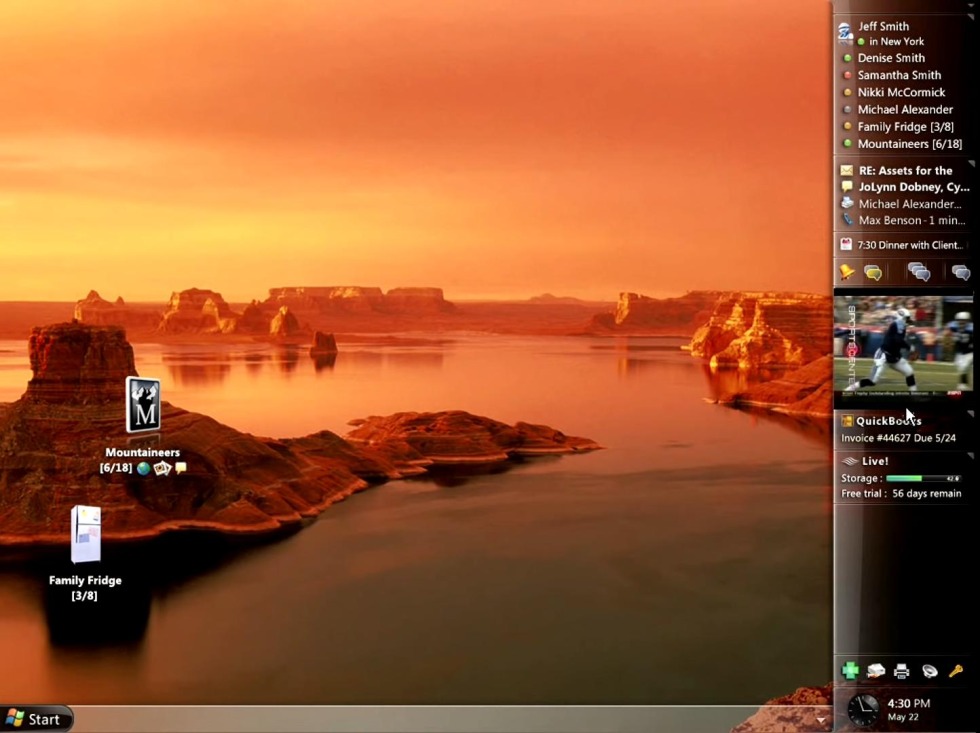
Task: Click the gold key security icon
Action: (x=955, y=670)
